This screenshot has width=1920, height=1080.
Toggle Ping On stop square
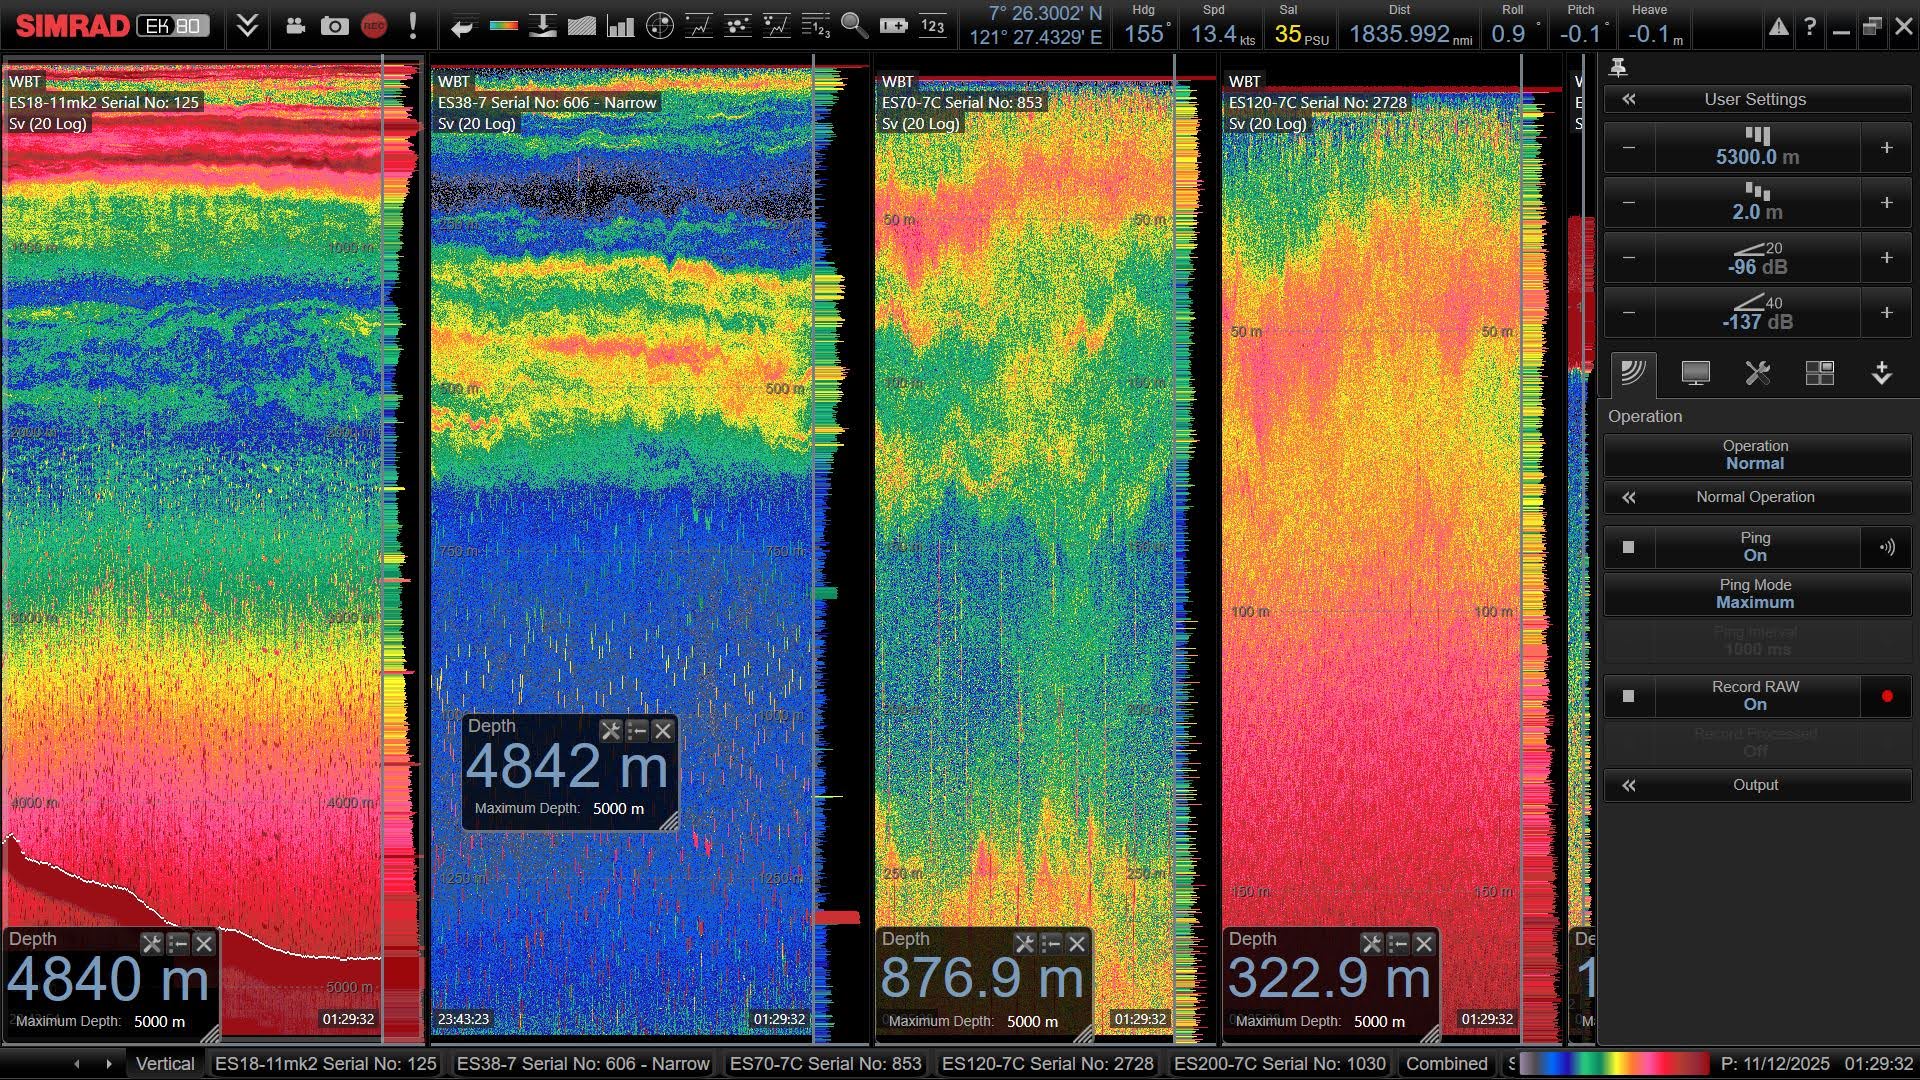tap(1628, 547)
